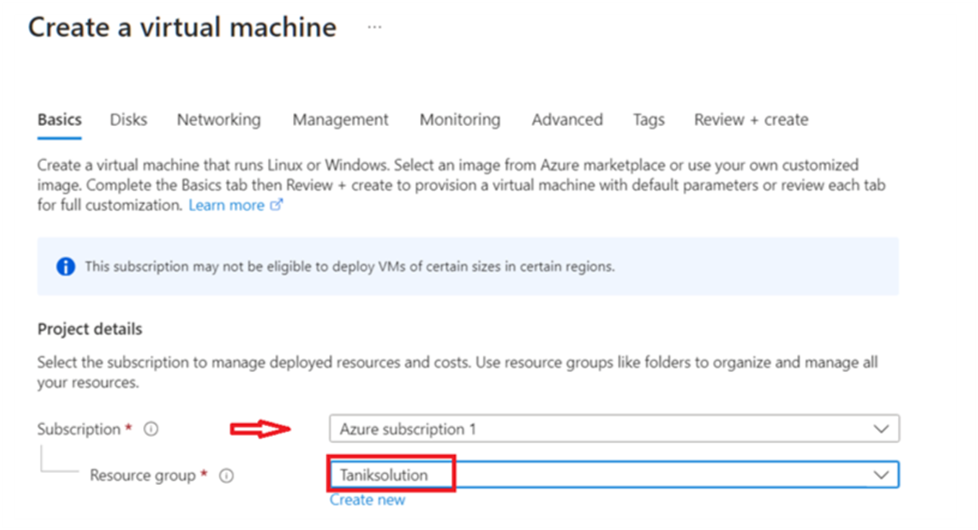The width and height of the screenshot is (978, 530).
Task: Select the Monitoring tab
Action: [x=460, y=120]
